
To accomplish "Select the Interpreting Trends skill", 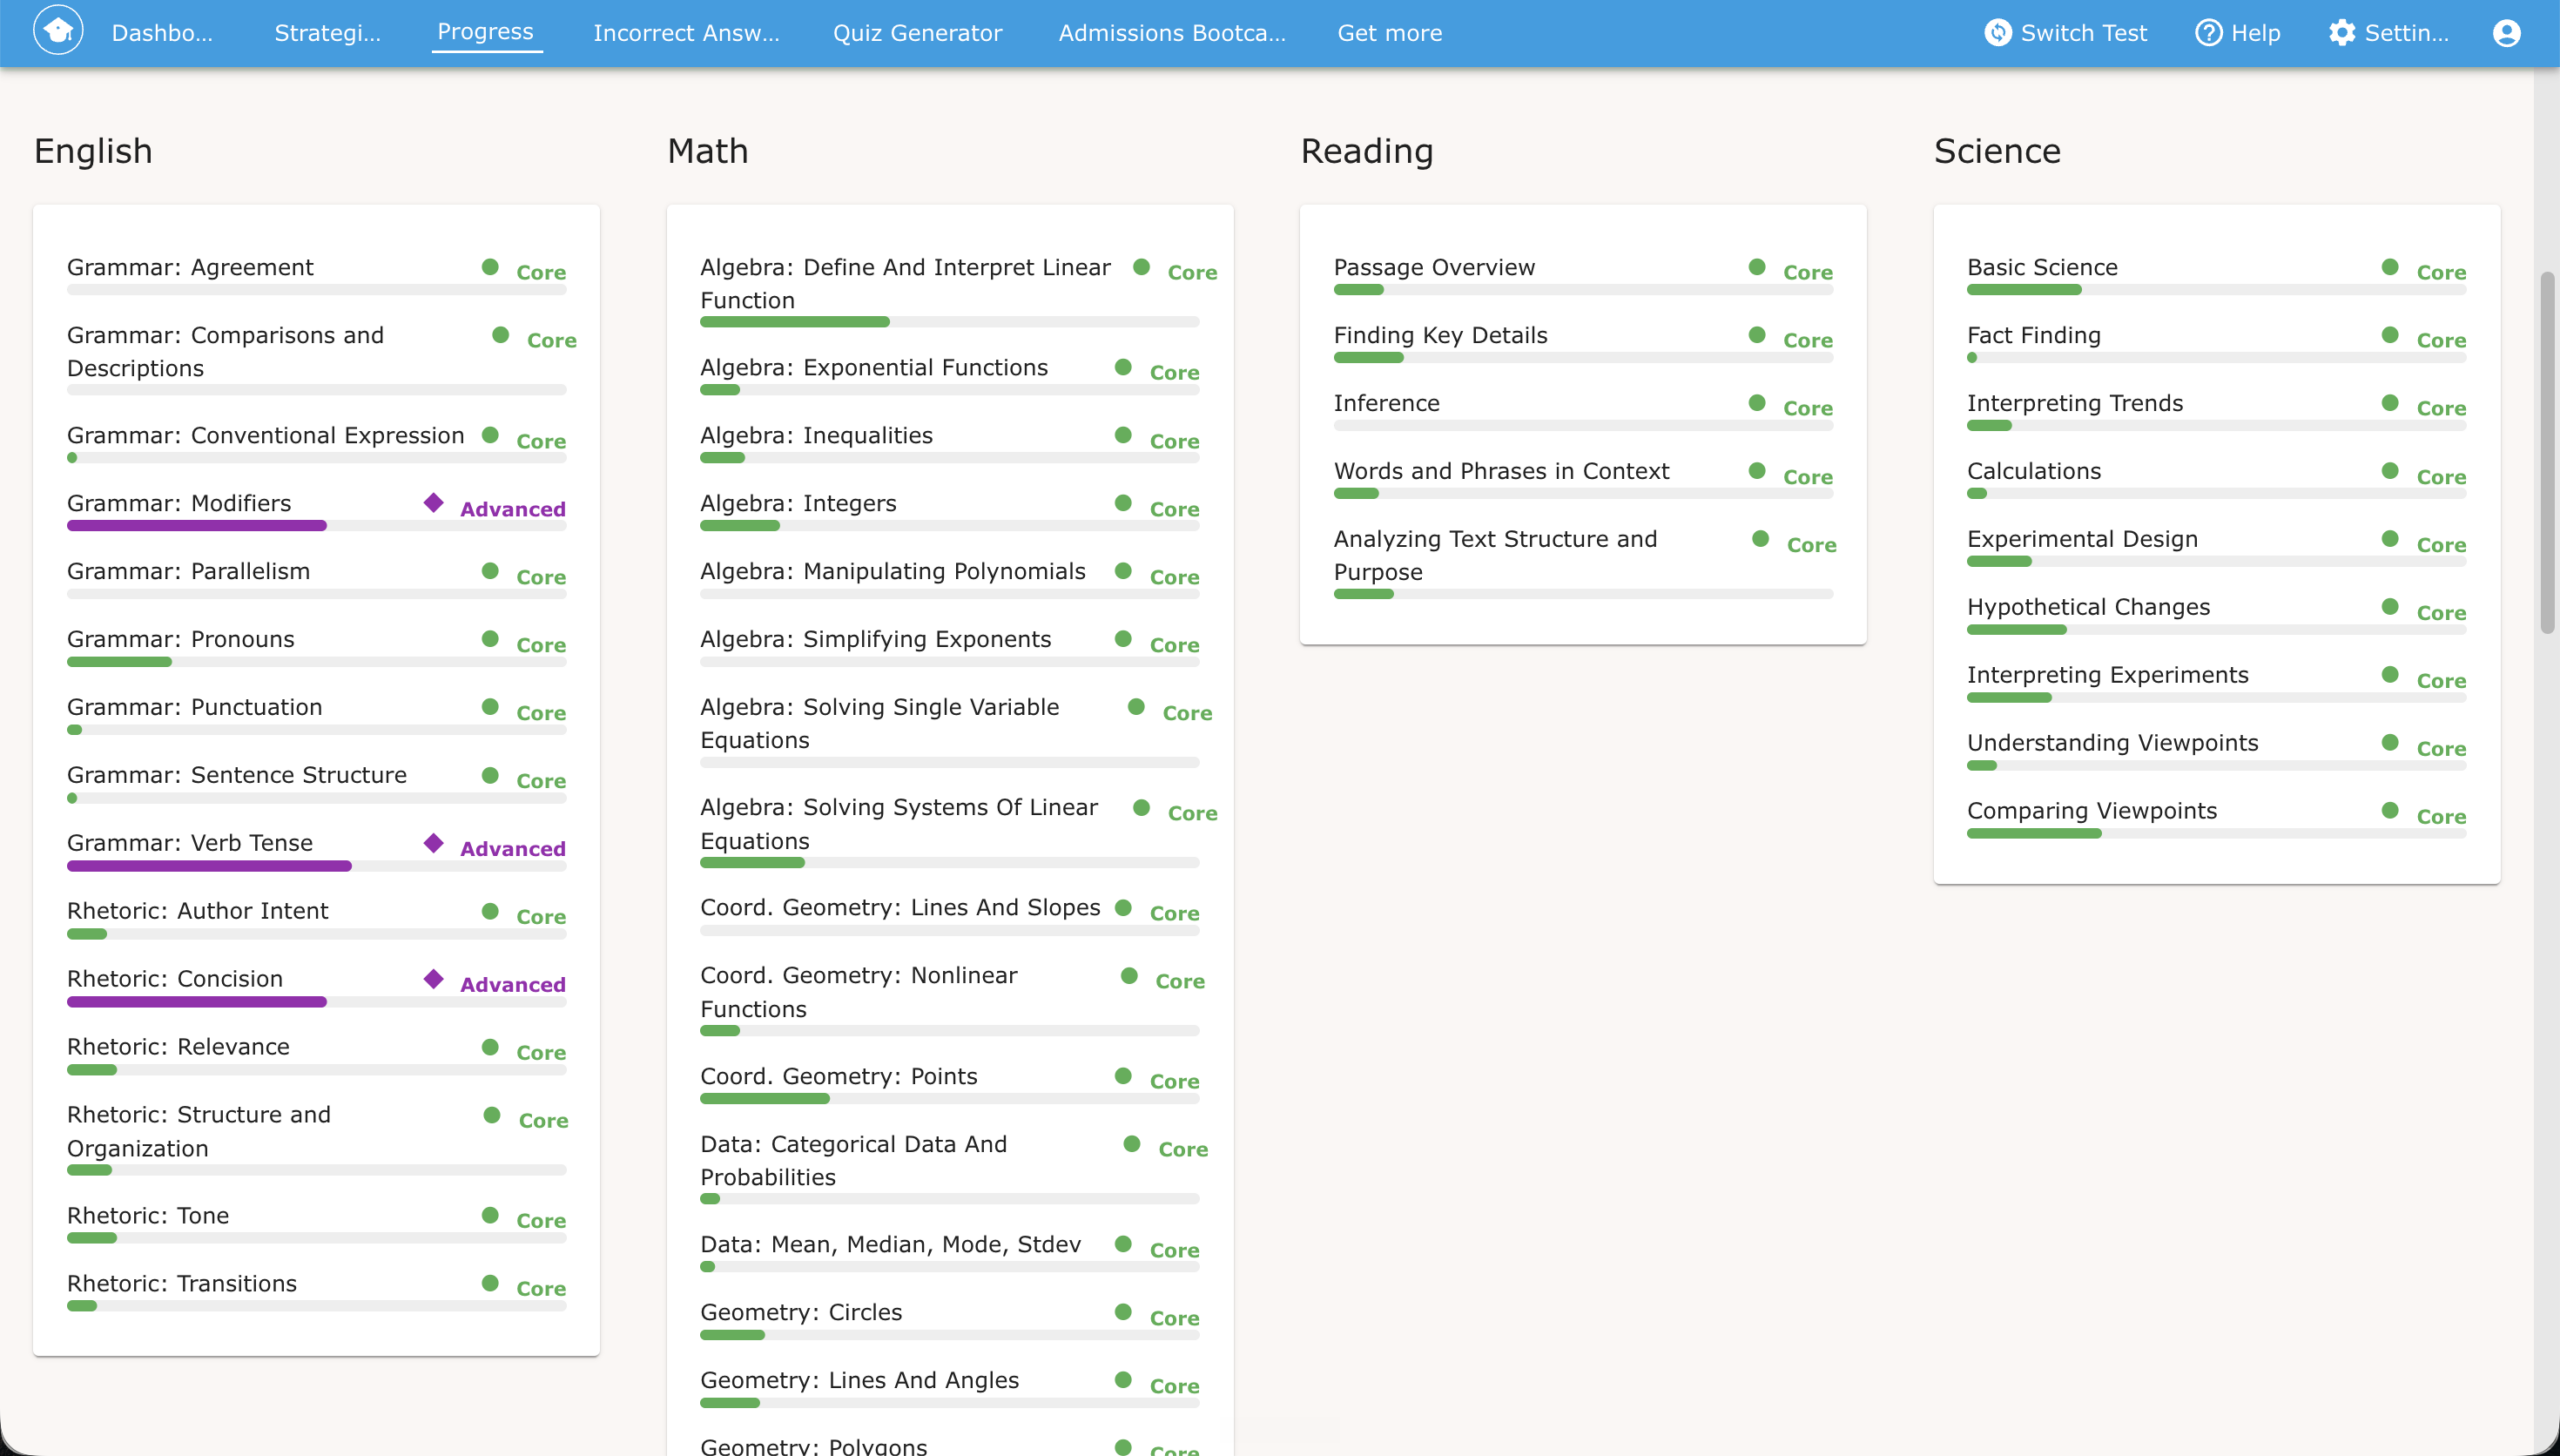I will (2075, 403).
